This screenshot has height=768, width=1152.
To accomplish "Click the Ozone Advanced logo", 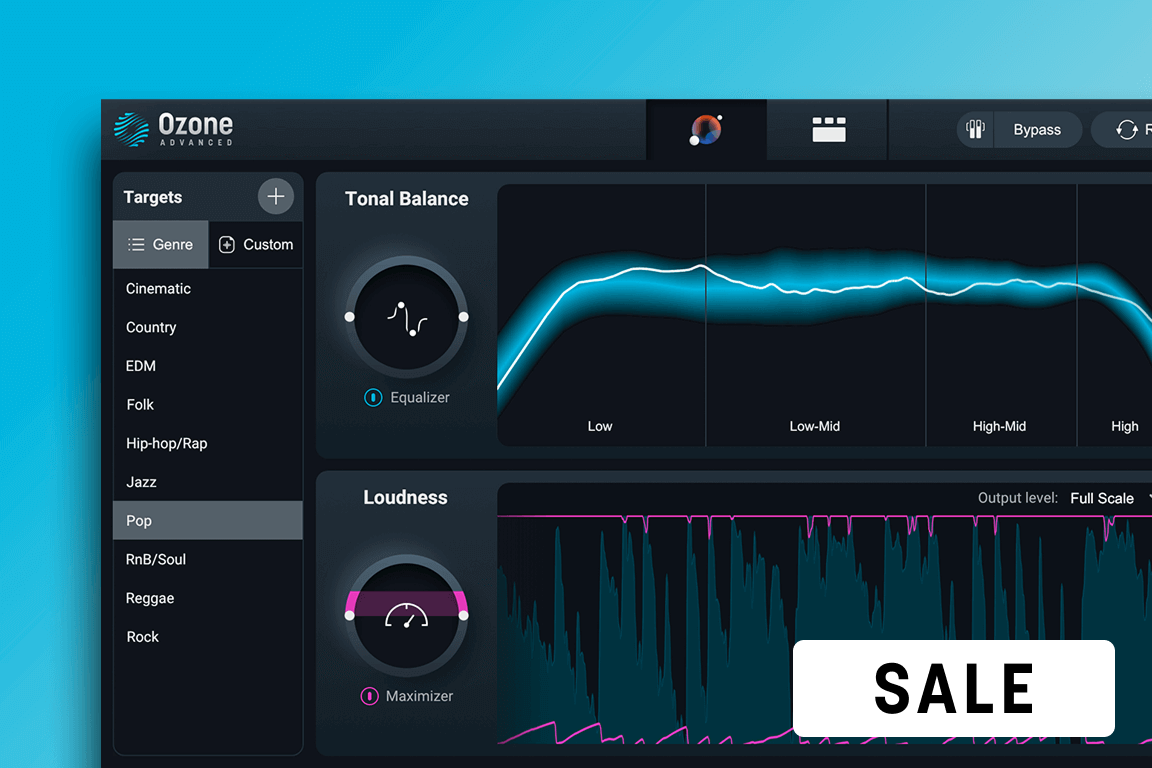I will point(173,129).
